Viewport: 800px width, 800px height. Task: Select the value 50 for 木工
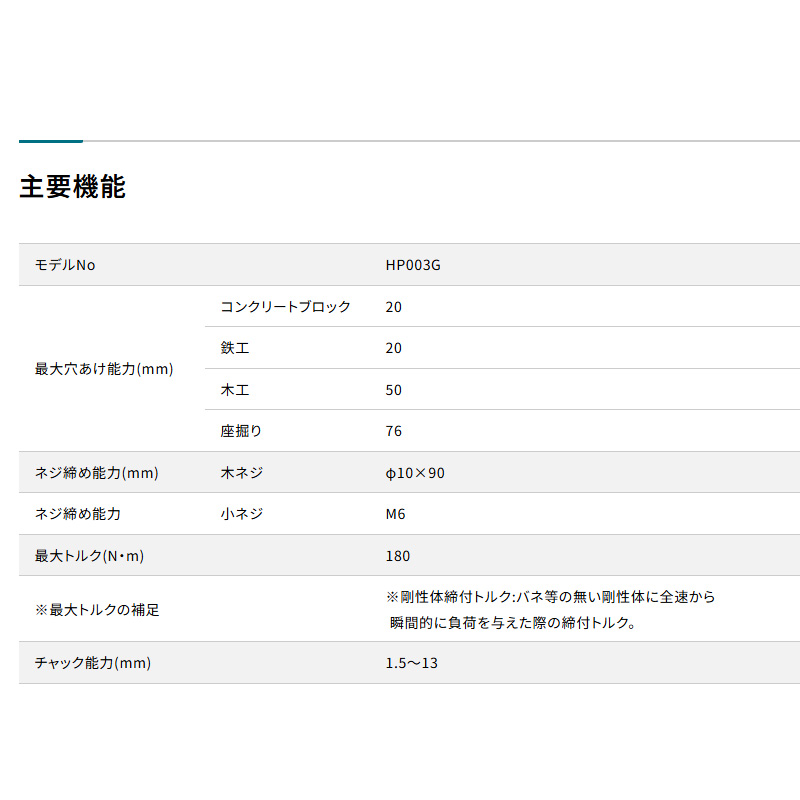coord(393,390)
